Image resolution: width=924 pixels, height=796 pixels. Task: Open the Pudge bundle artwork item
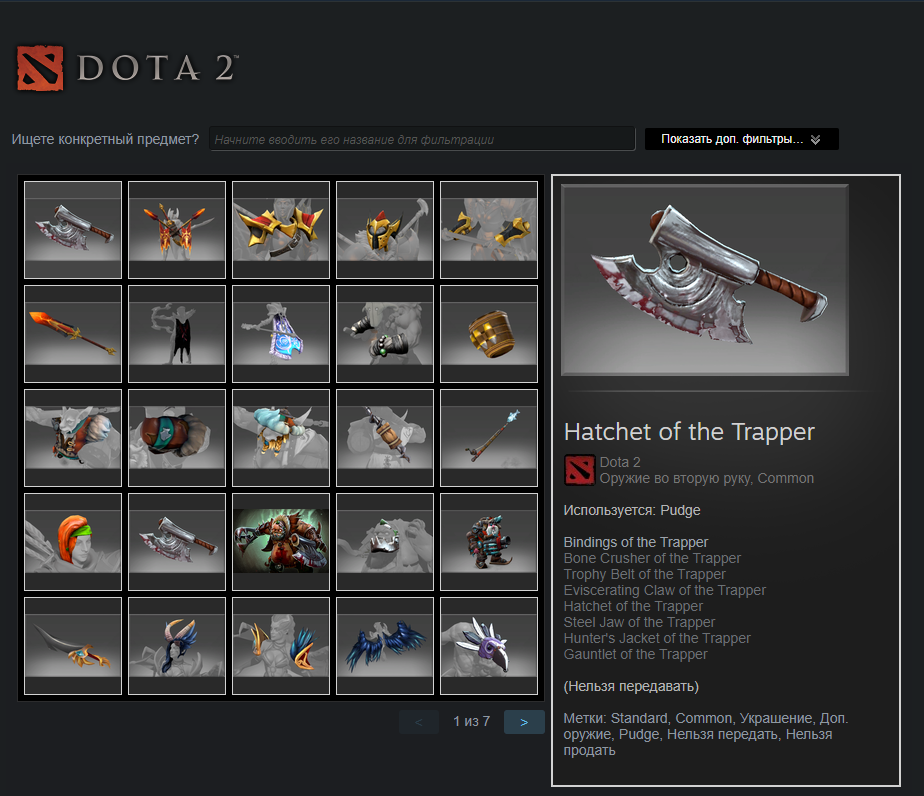tap(281, 541)
